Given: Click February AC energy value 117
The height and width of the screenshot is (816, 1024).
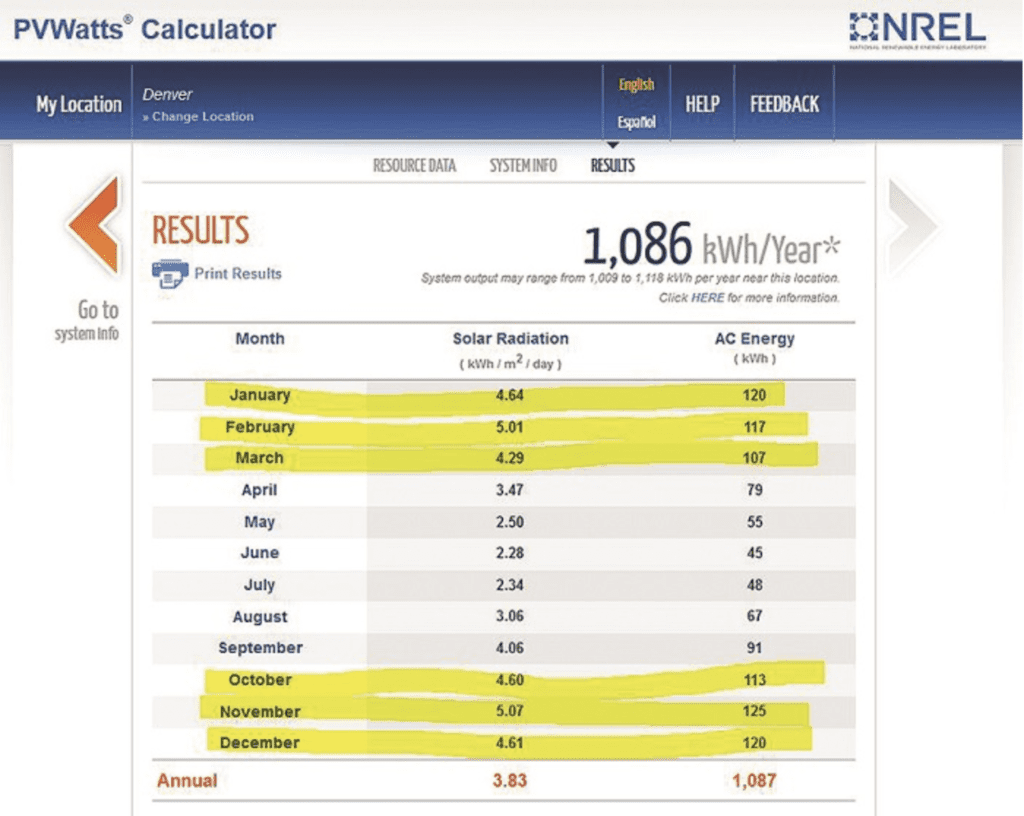Looking at the screenshot, I should 754,428.
